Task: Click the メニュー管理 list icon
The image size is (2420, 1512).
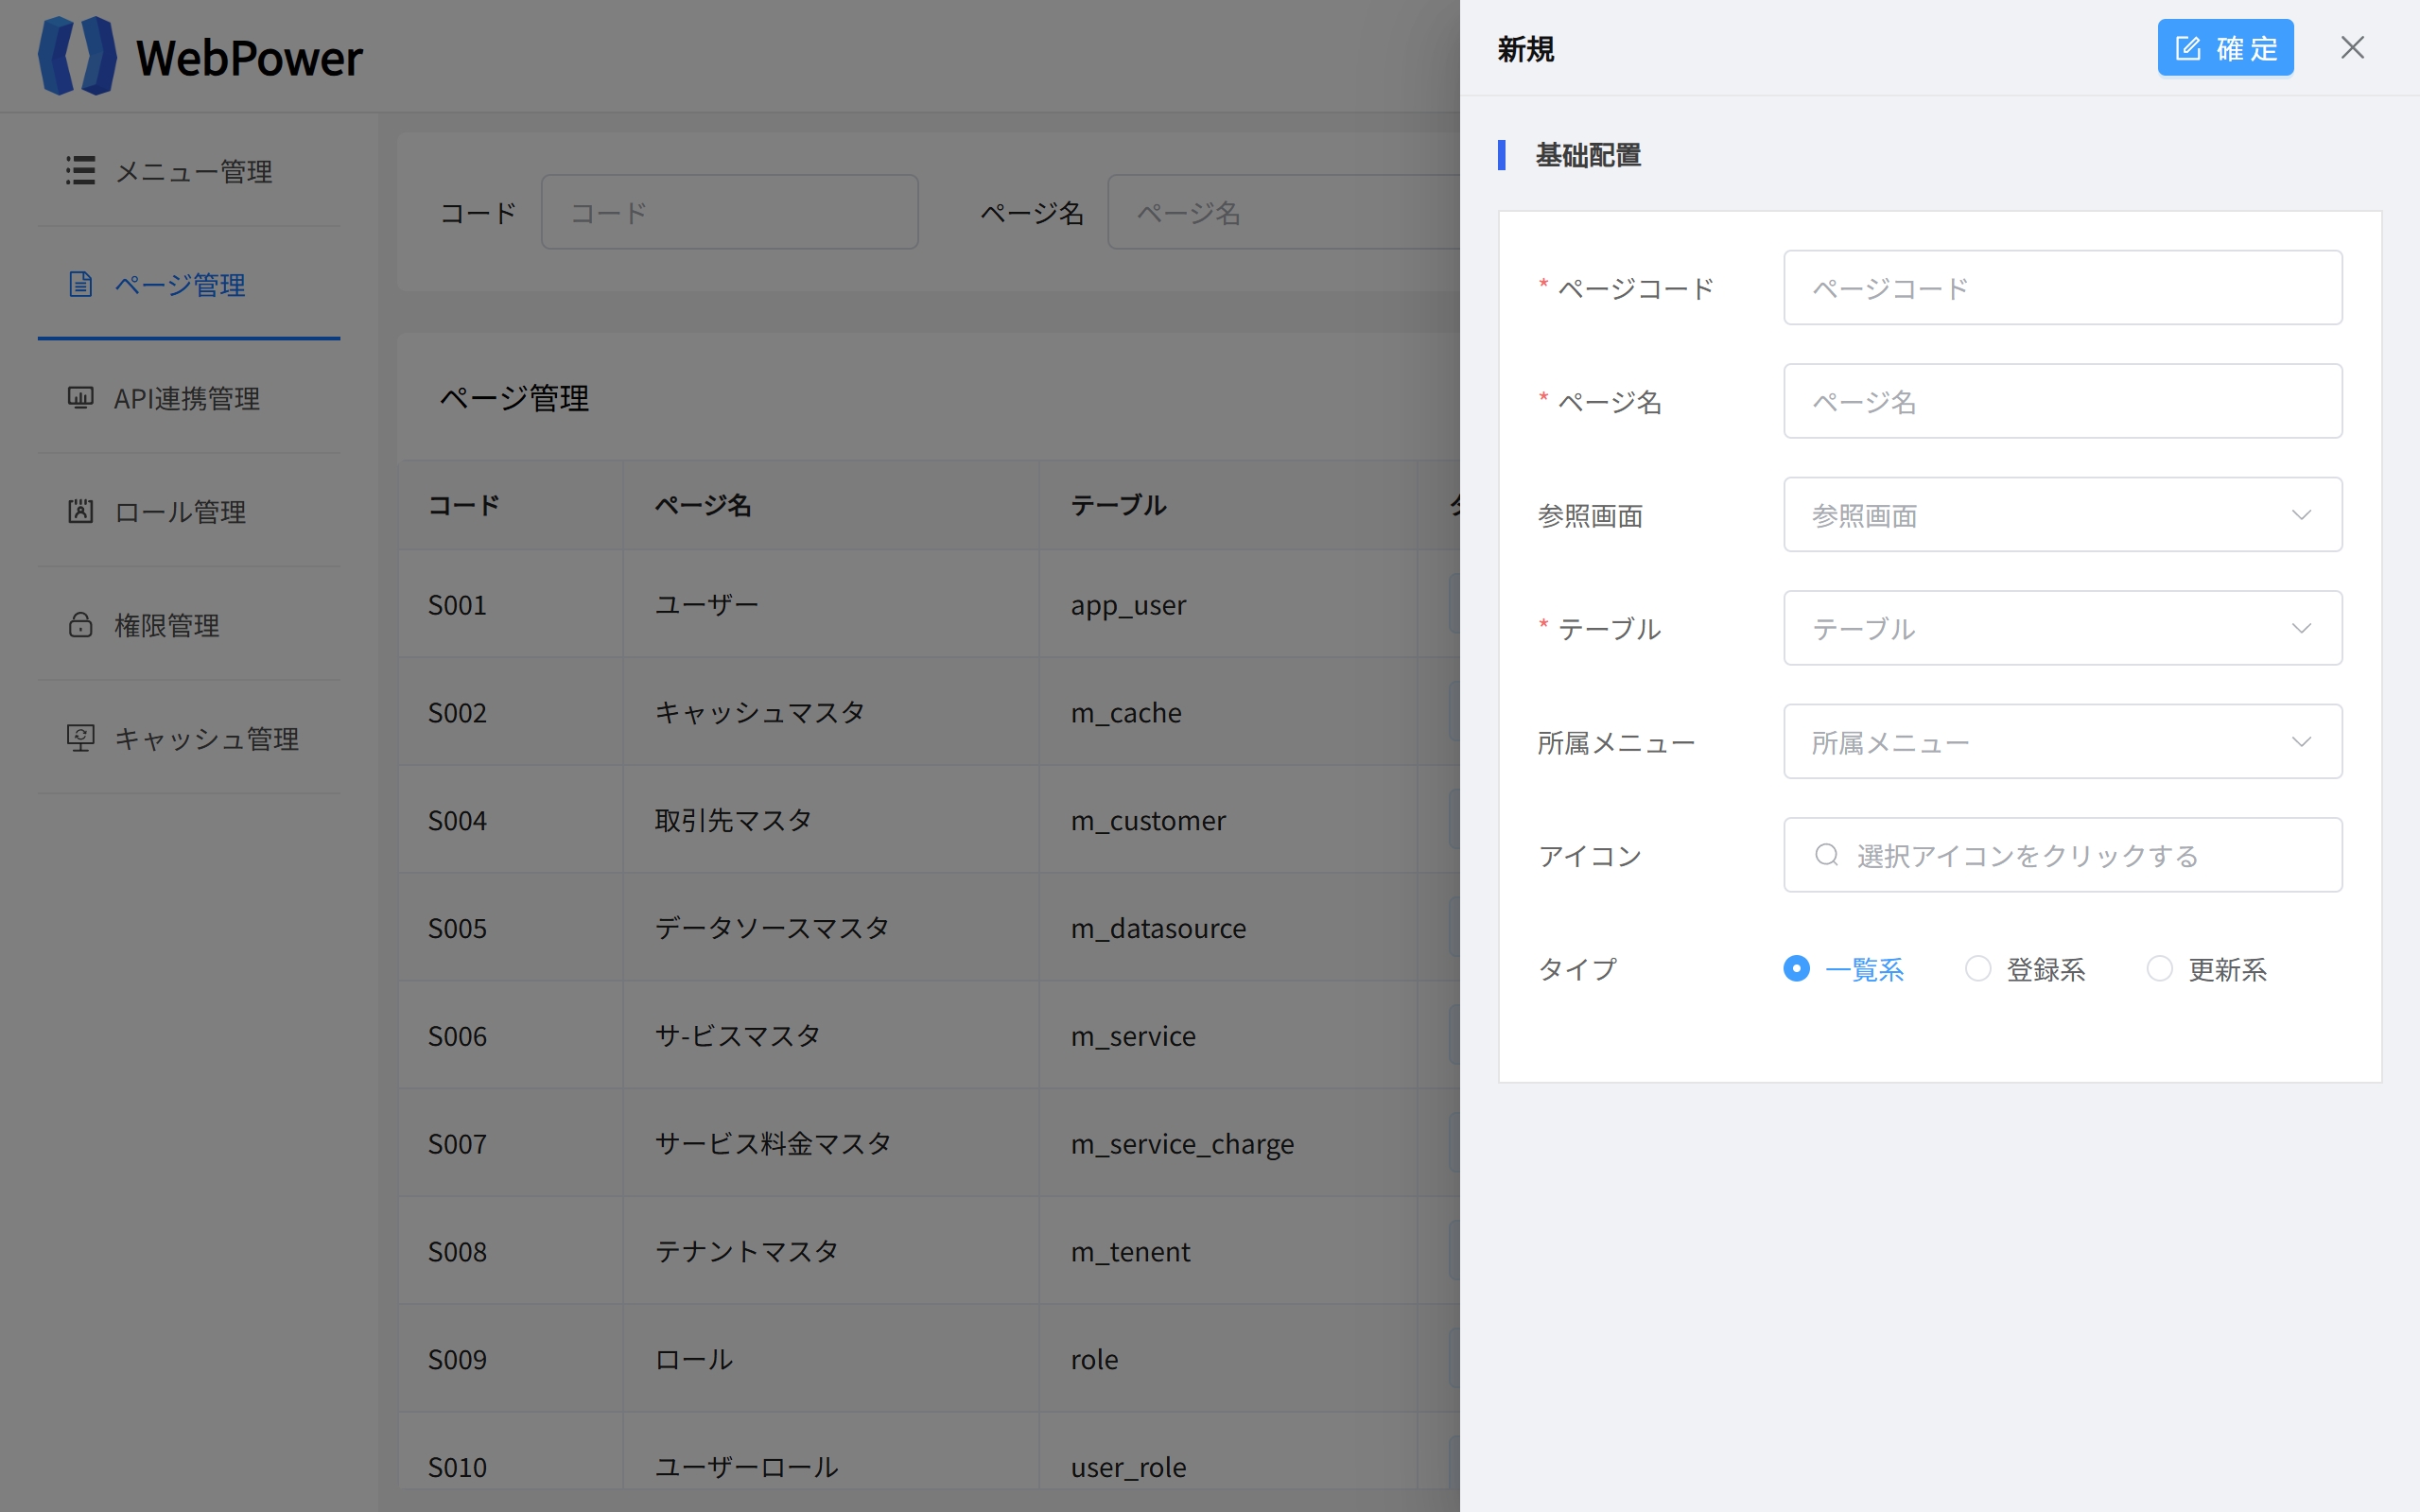Action: pos(81,170)
